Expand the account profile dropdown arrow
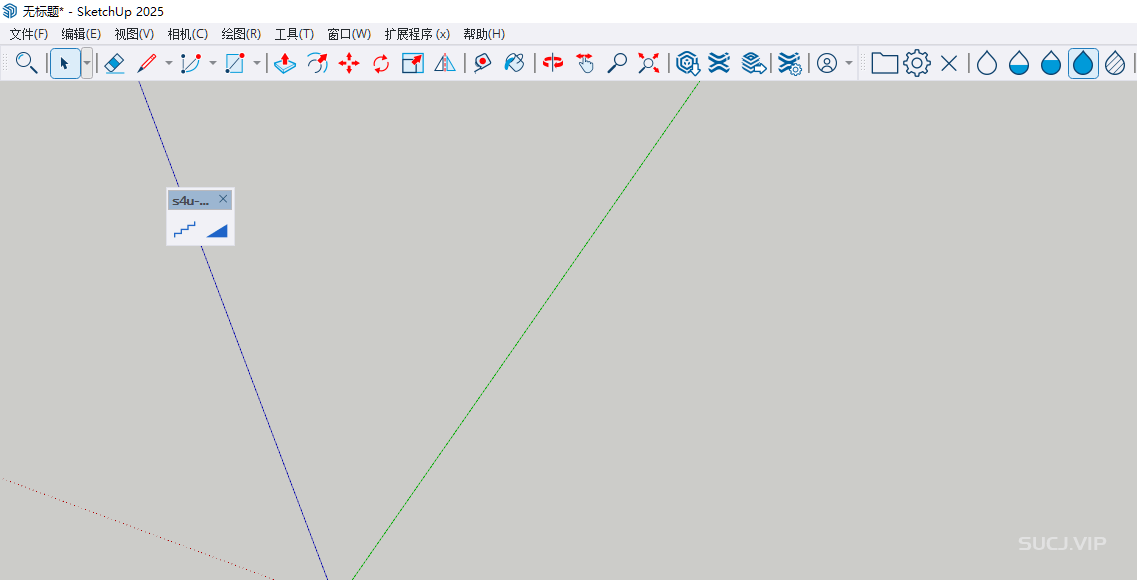Screen dimensions: 1137x580 tap(849, 63)
